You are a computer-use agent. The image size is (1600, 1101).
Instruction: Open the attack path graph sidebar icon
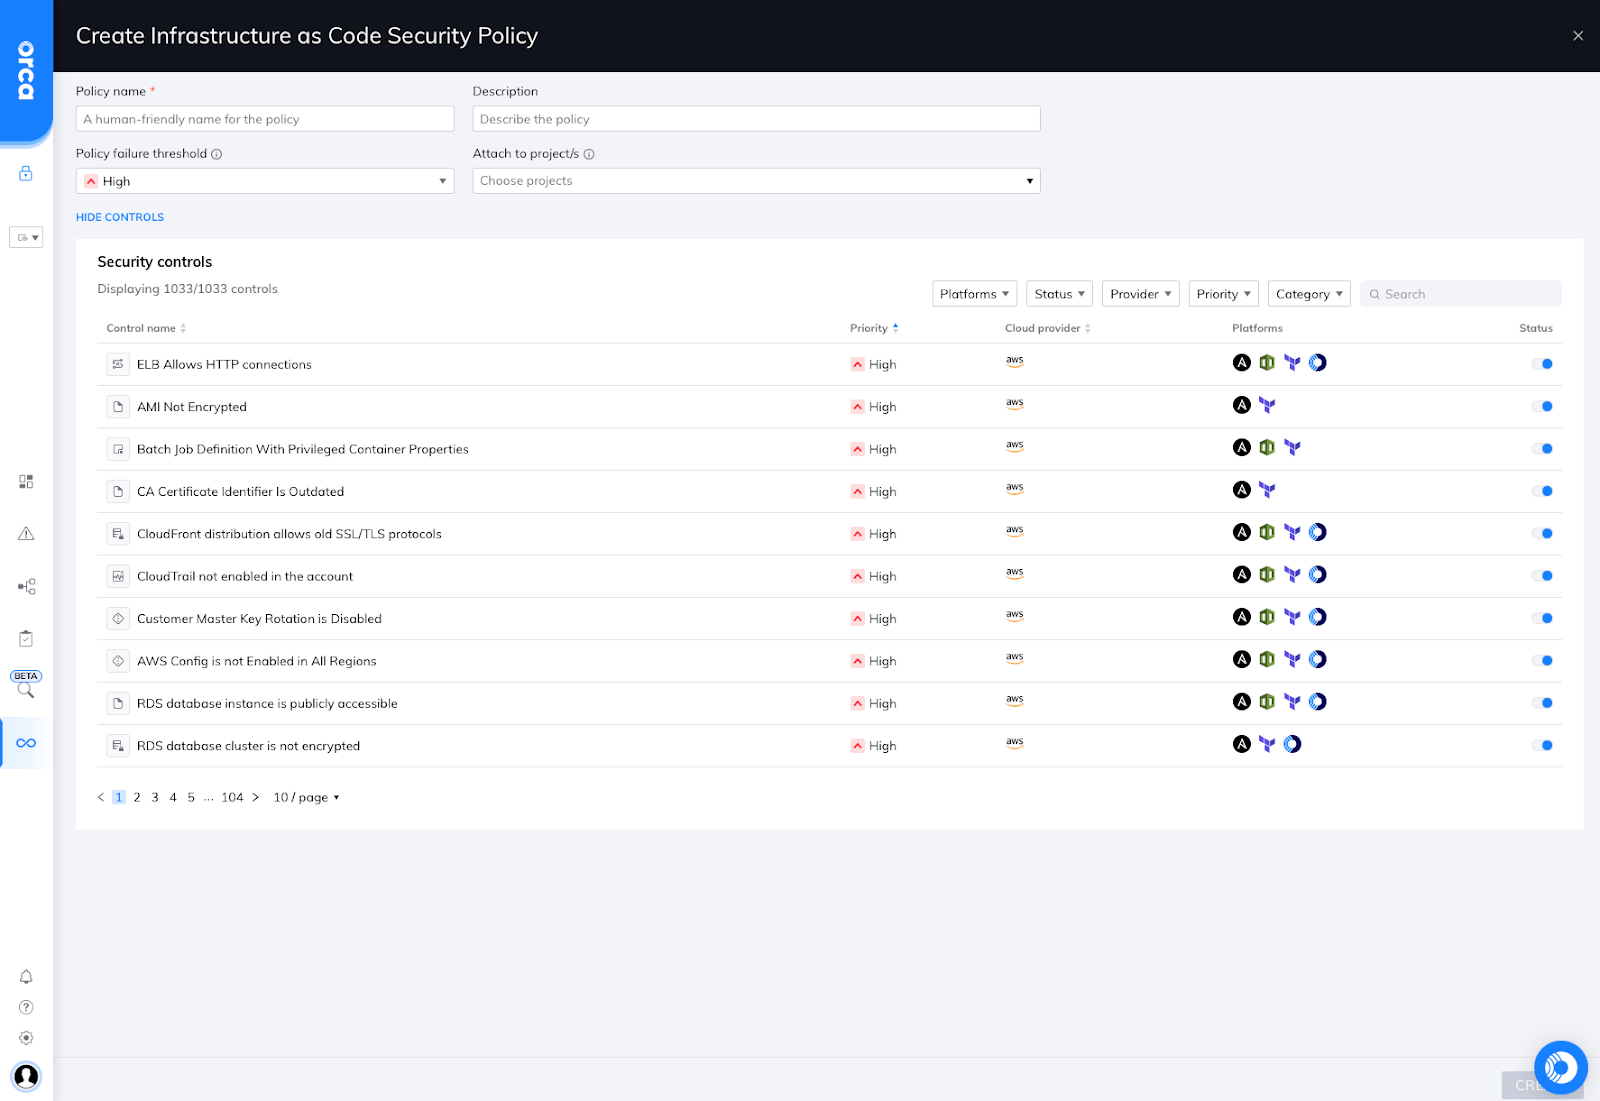[x=25, y=586]
